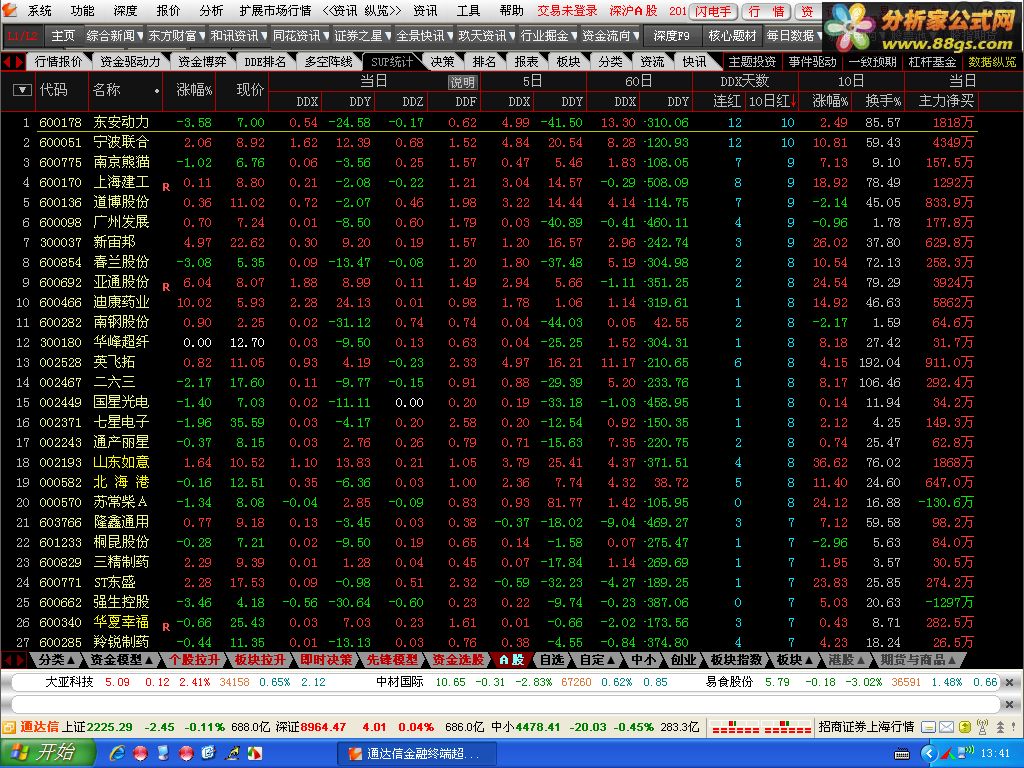Open the 功能 menu

pos(82,10)
